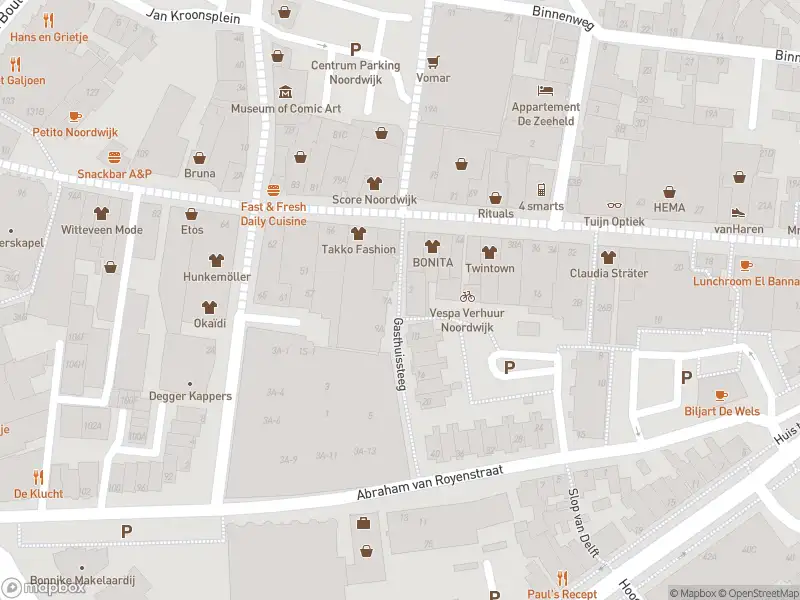Viewport: 800px width, 600px height.
Task: Select the vanHaren shoe icon
Action: (737, 212)
